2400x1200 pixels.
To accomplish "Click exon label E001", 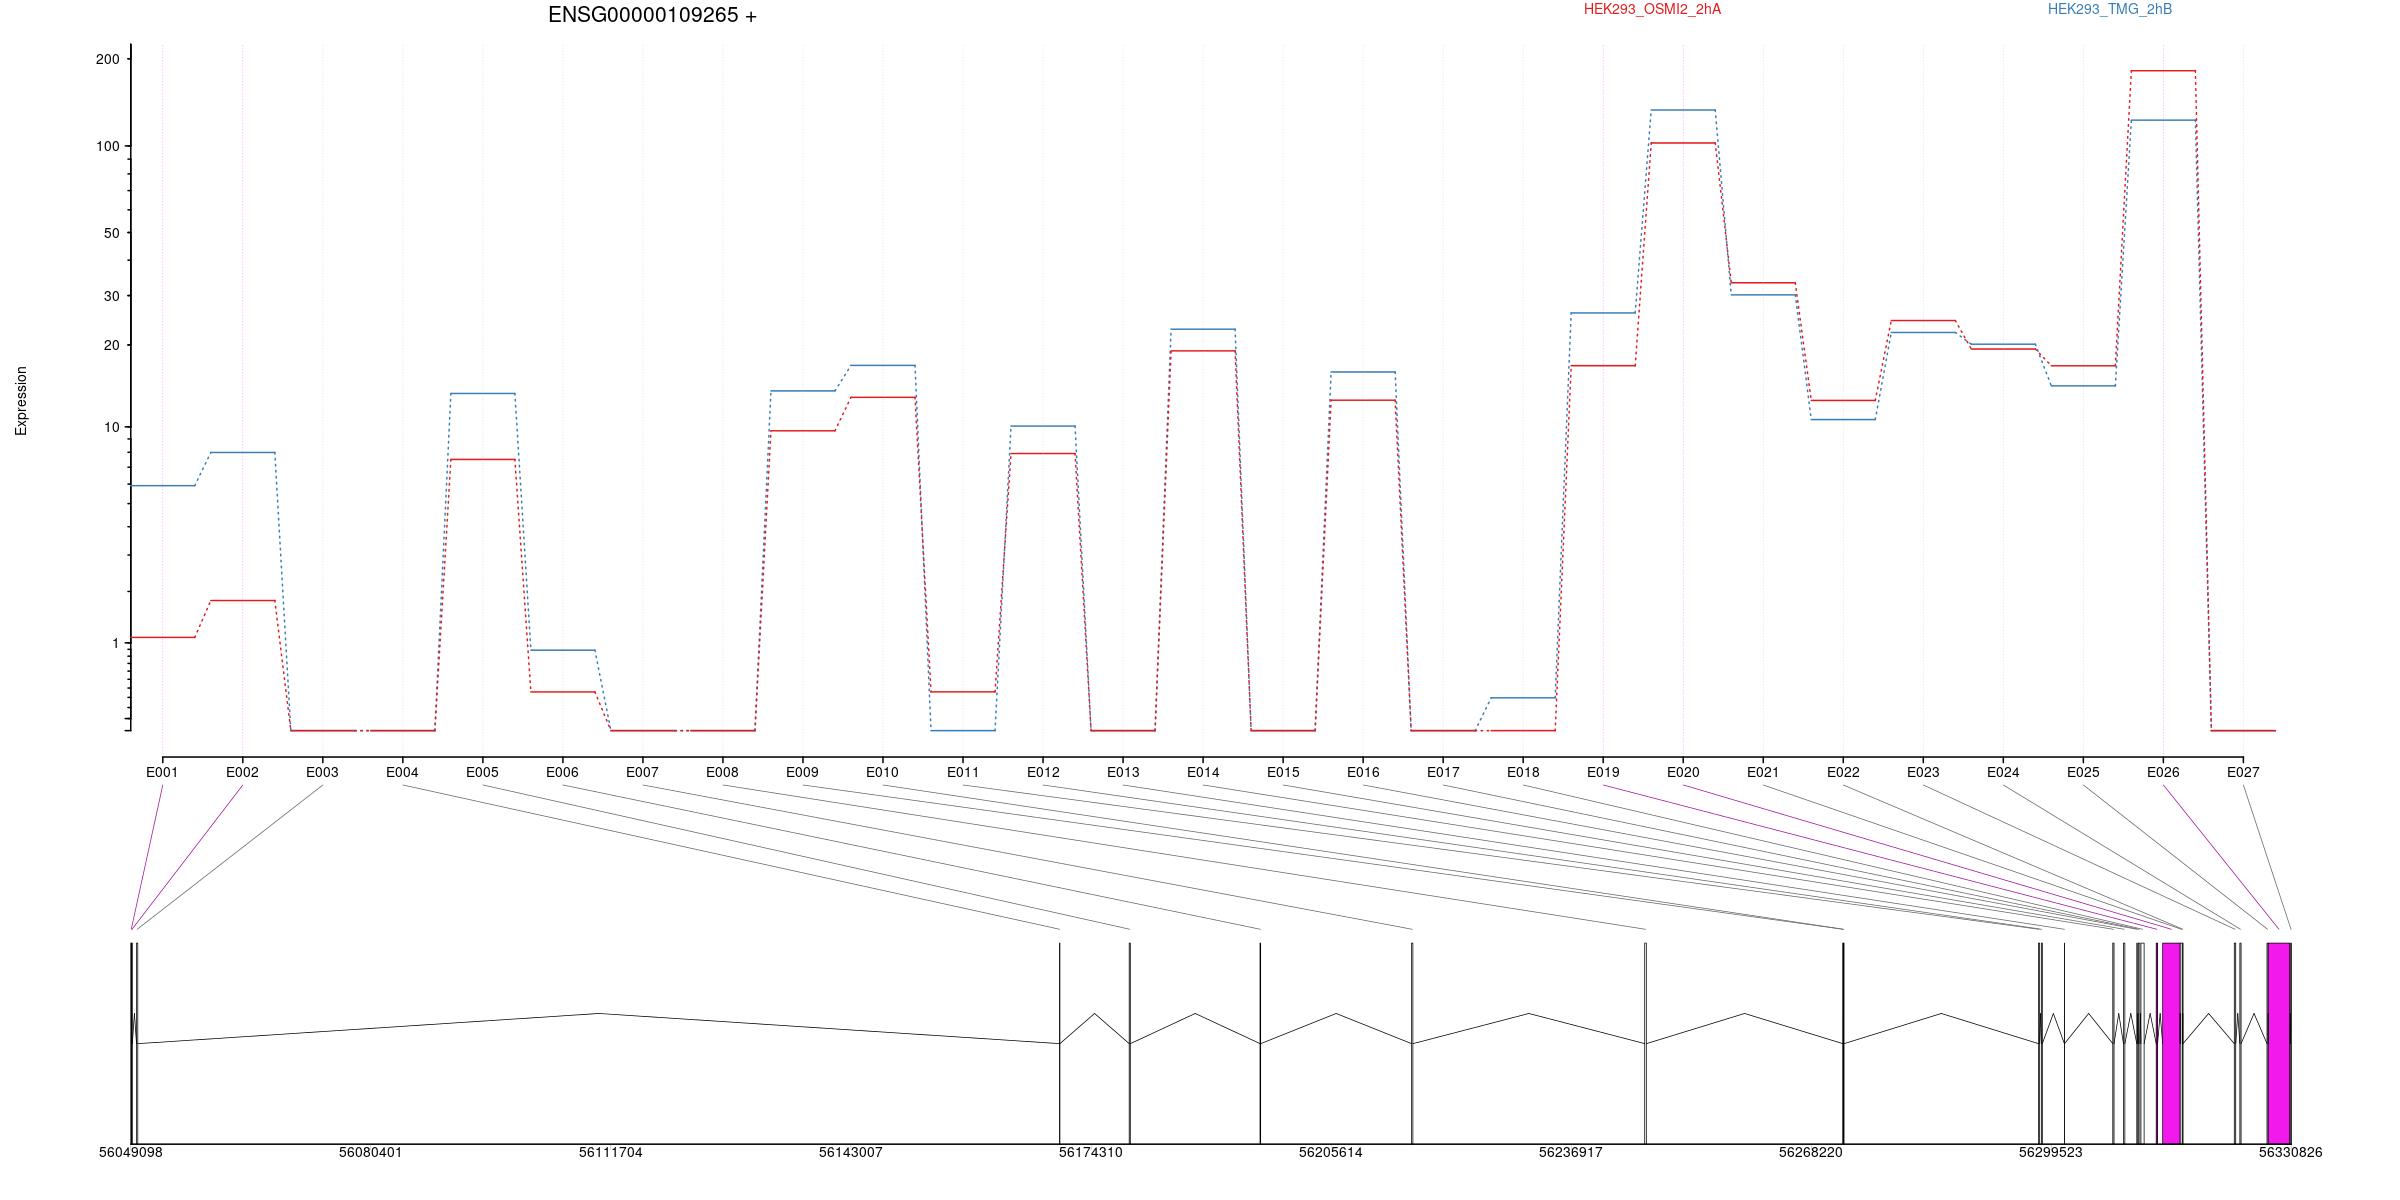I will pos(162,772).
